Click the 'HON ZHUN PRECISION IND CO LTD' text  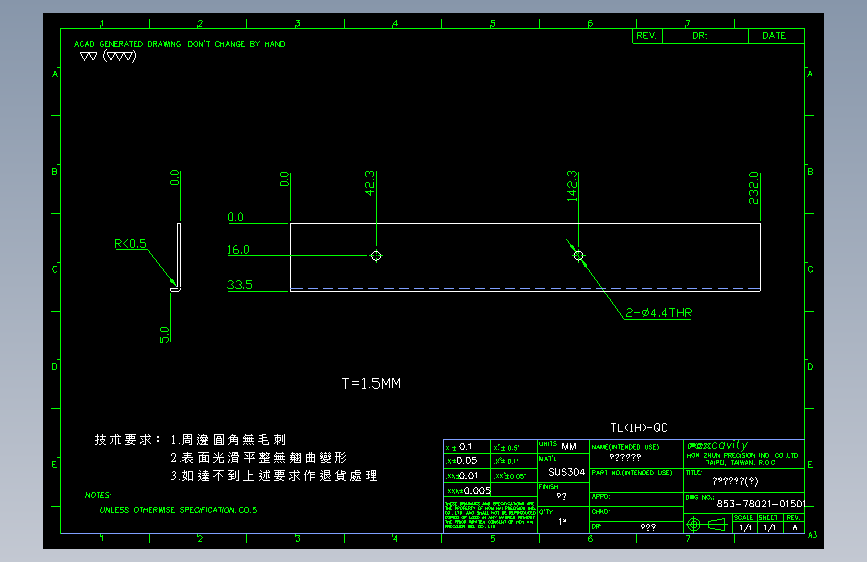(743, 456)
